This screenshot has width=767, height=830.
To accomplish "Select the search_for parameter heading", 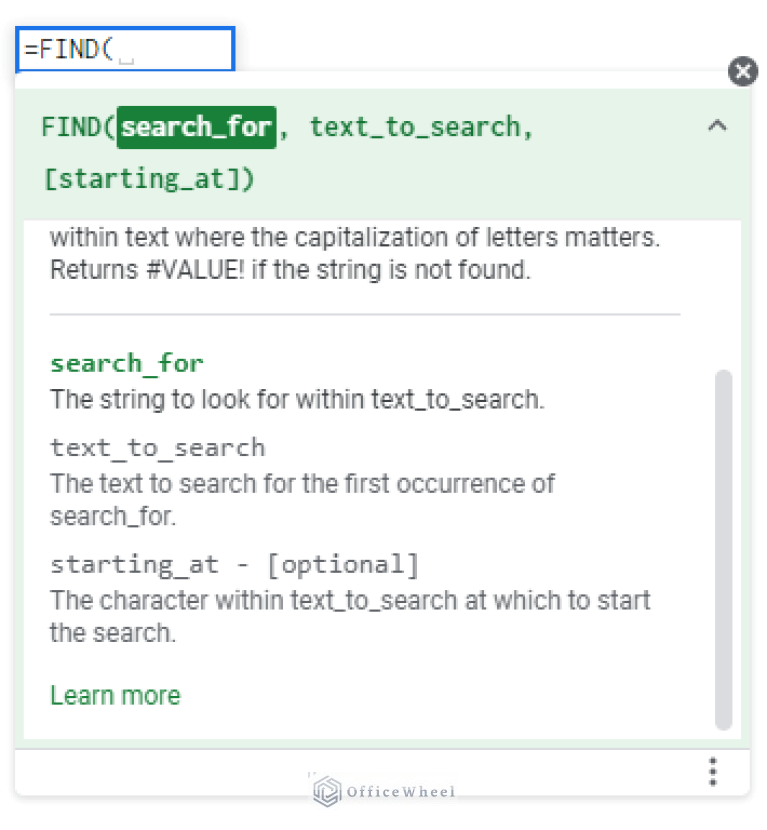I will (x=126, y=363).
